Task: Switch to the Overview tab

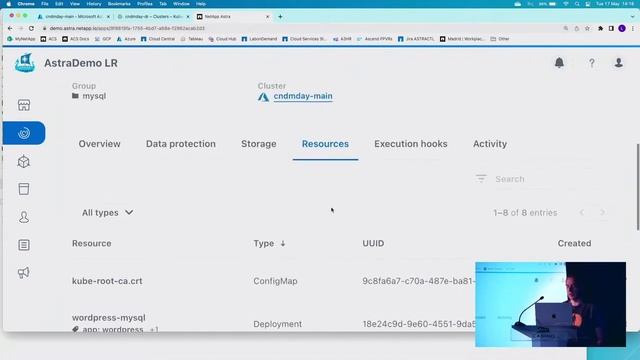Action: click(99, 144)
